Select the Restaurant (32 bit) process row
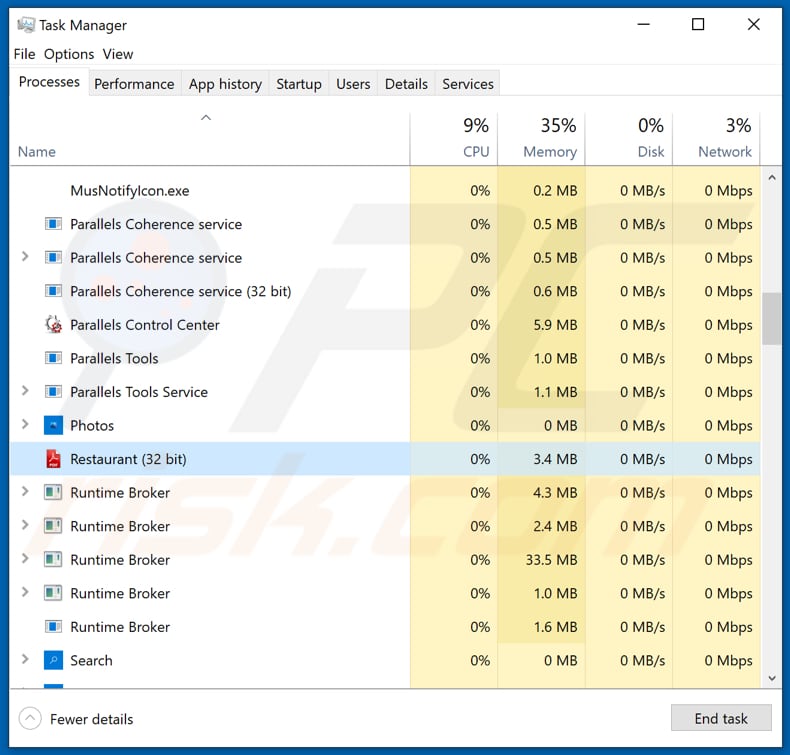Viewport: 790px width, 755px height. 385,459
